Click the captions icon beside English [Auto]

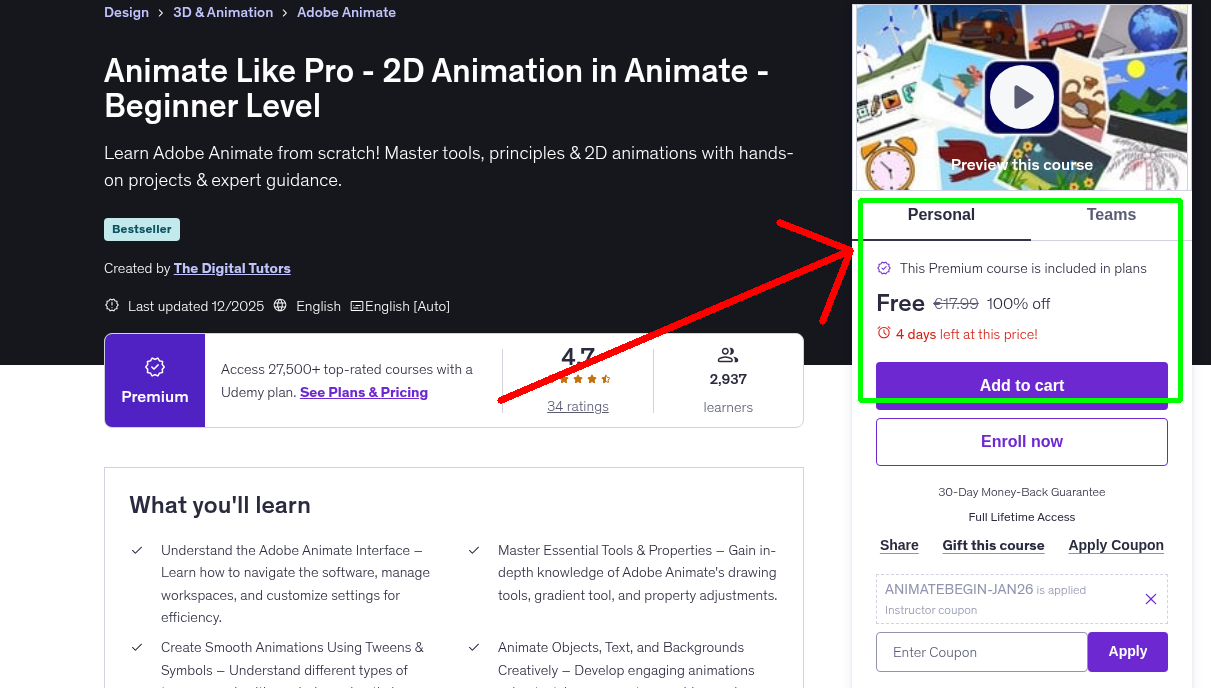click(x=356, y=306)
